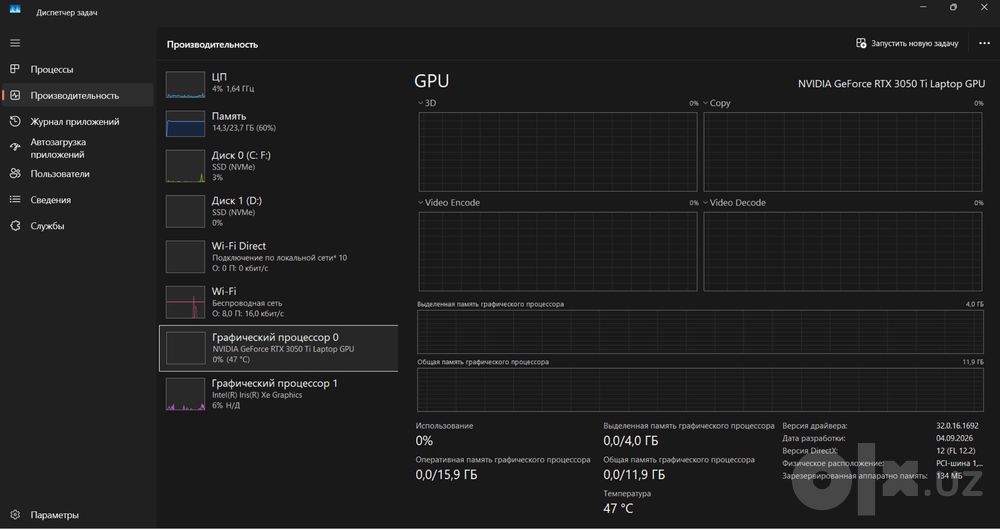Click Запустить новую задачу button
This screenshot has width=1000, height=529.
907,43
